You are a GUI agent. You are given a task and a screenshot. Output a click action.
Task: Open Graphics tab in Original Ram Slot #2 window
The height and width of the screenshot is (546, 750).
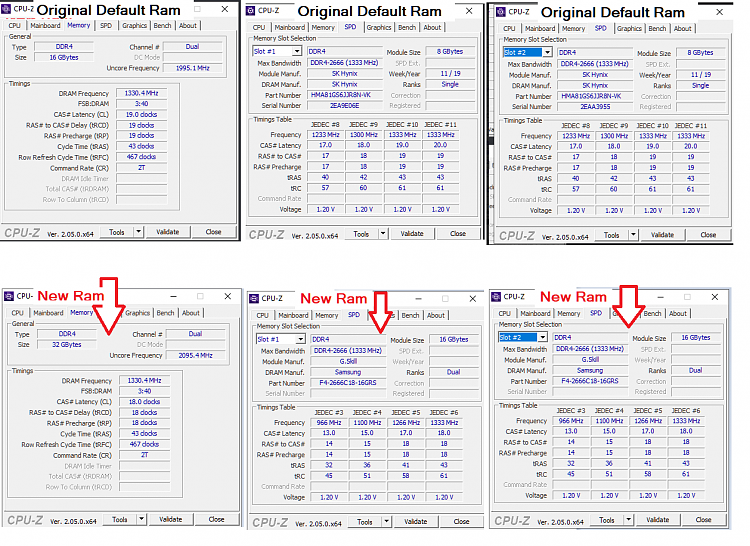click(x=629, y=29)
